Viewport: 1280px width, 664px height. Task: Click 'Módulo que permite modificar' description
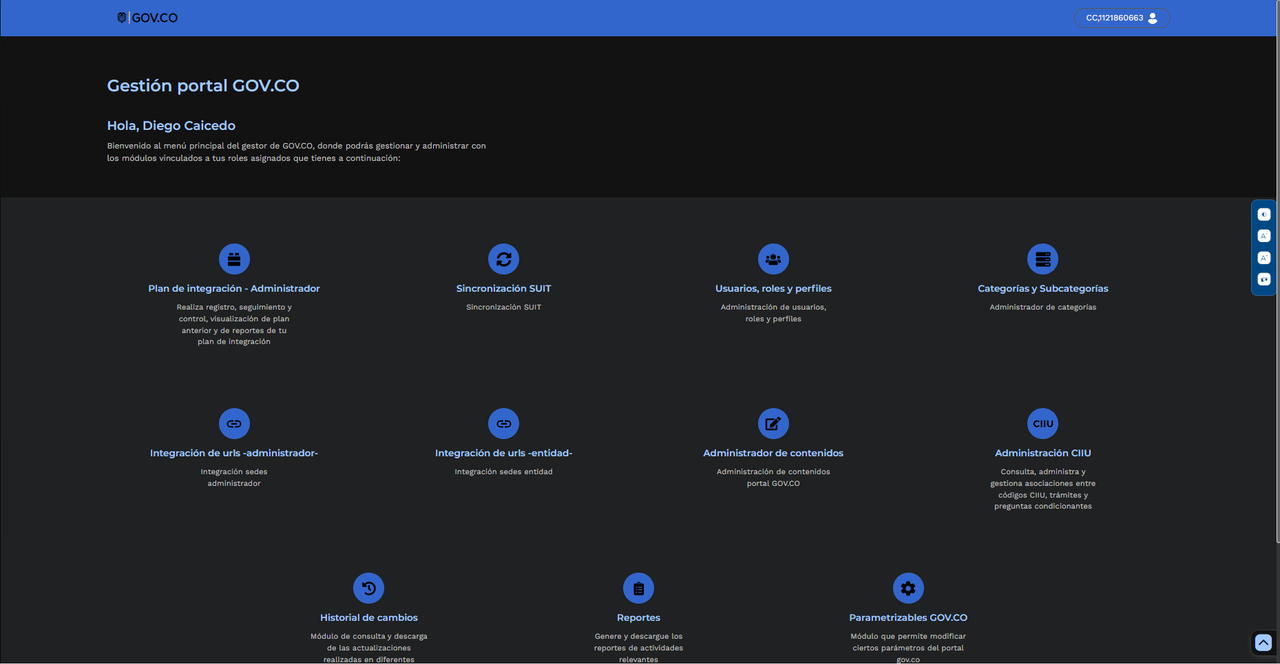click(x=908, y=648)
